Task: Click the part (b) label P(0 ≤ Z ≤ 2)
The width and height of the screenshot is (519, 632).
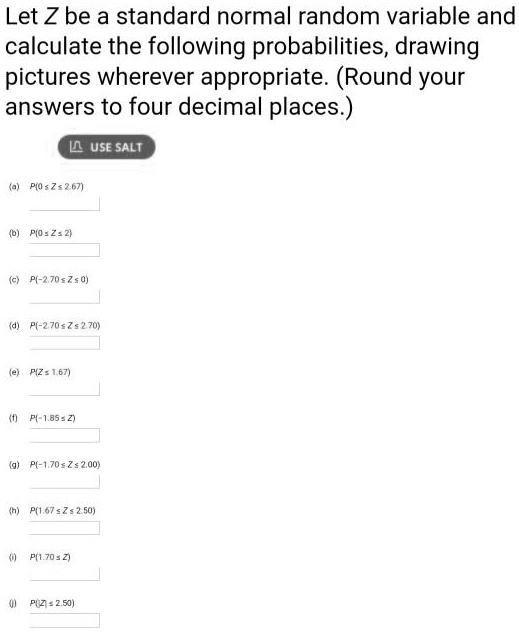Action: (x=51, y=233)
